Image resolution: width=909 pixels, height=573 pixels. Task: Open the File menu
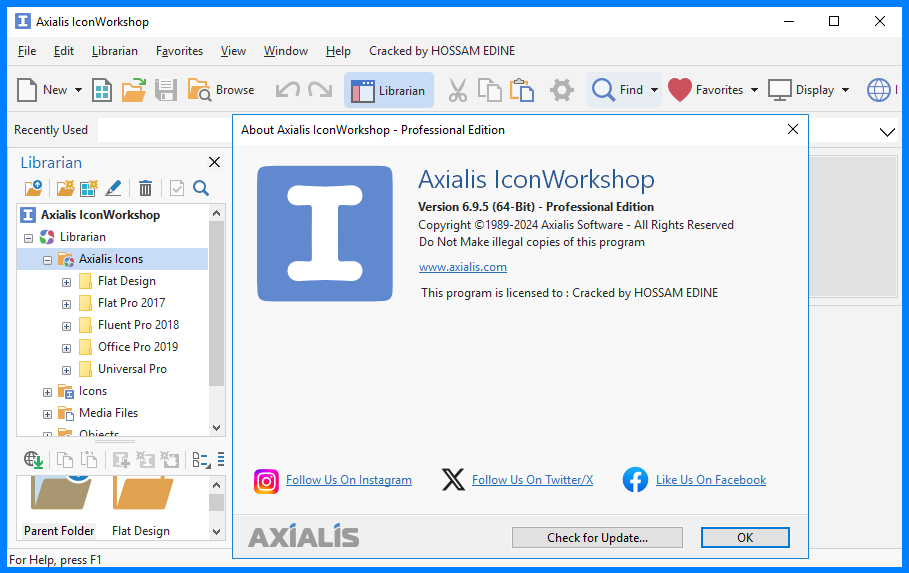(27, 51)
